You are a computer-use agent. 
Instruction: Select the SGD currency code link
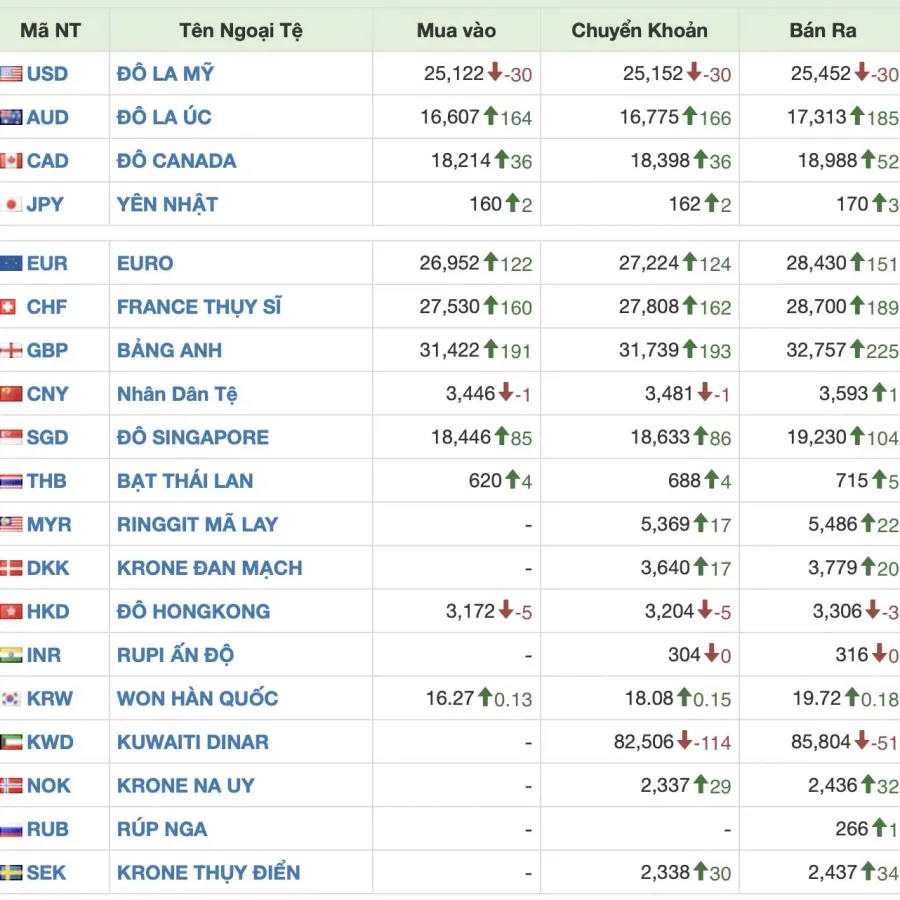coord(48,437)
